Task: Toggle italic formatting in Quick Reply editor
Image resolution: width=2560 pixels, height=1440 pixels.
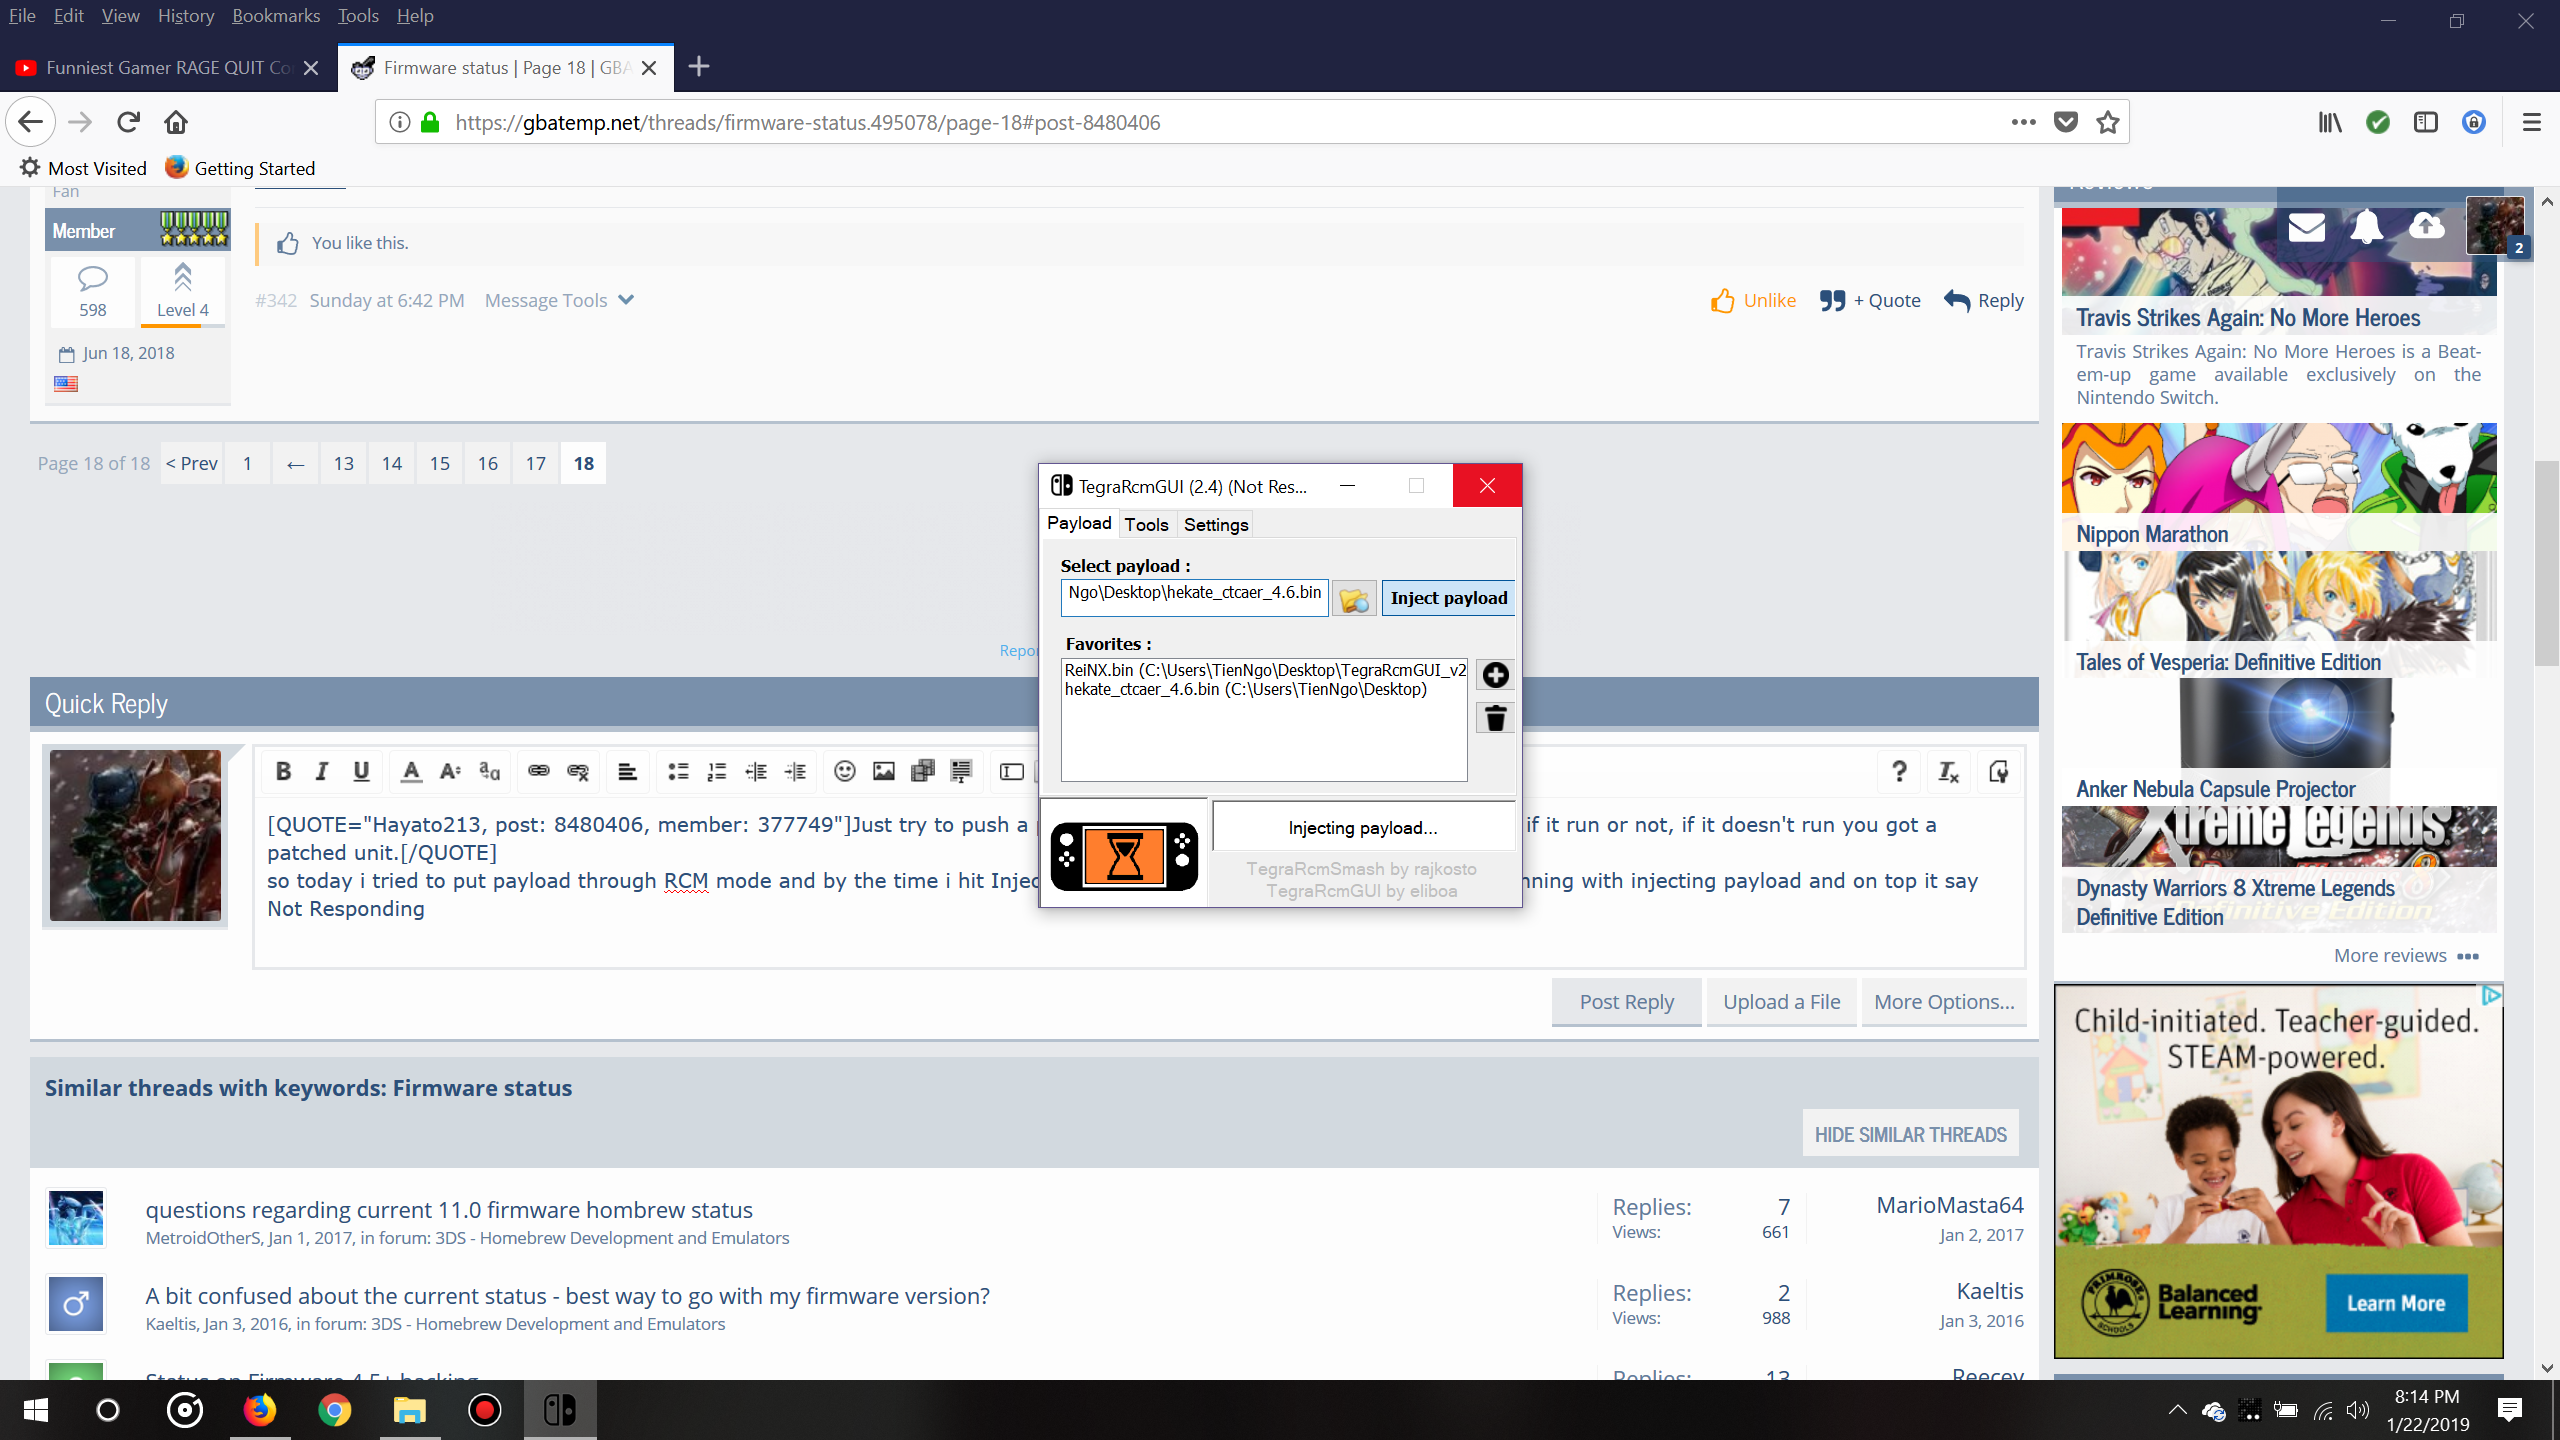Action: (322, 771)
